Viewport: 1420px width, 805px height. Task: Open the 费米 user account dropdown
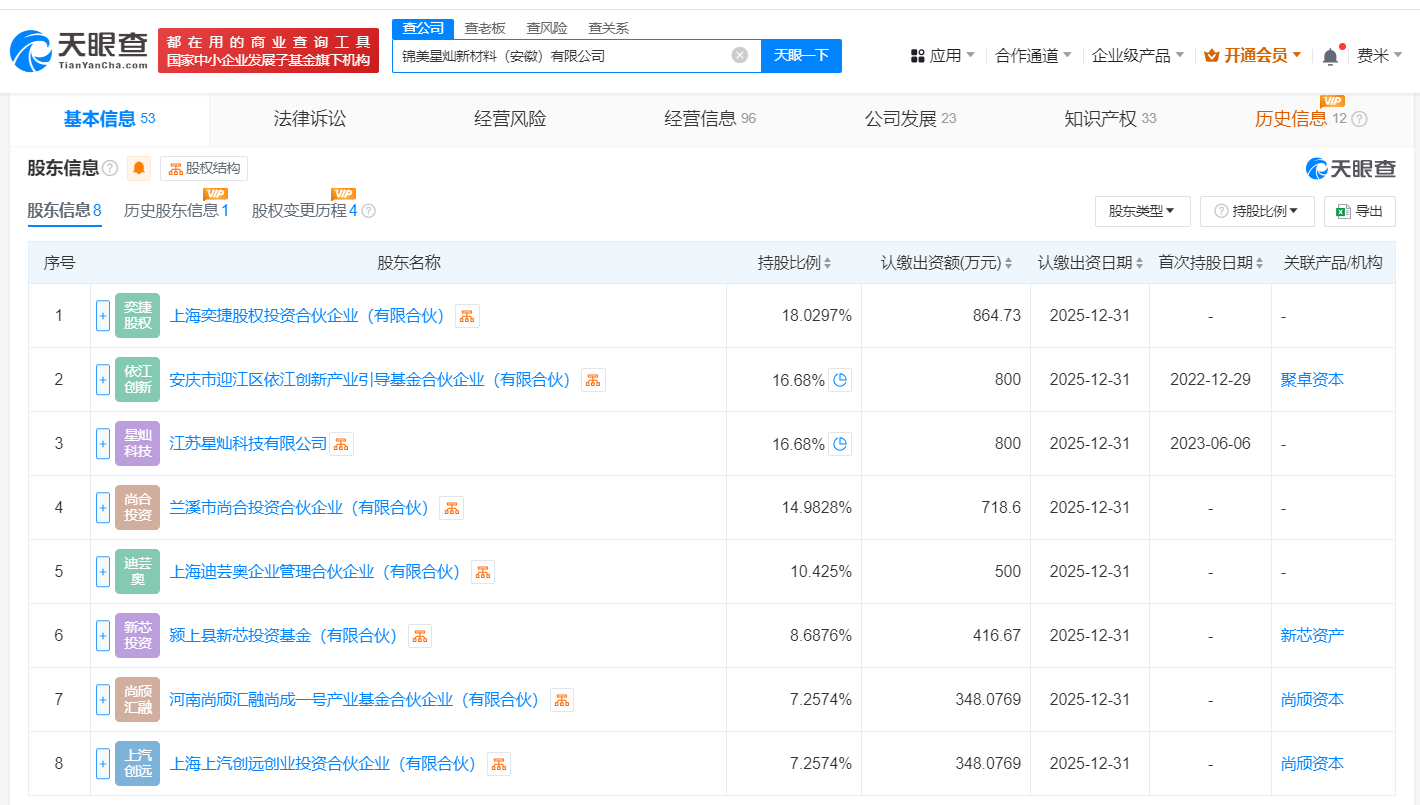pos(1380,56)
